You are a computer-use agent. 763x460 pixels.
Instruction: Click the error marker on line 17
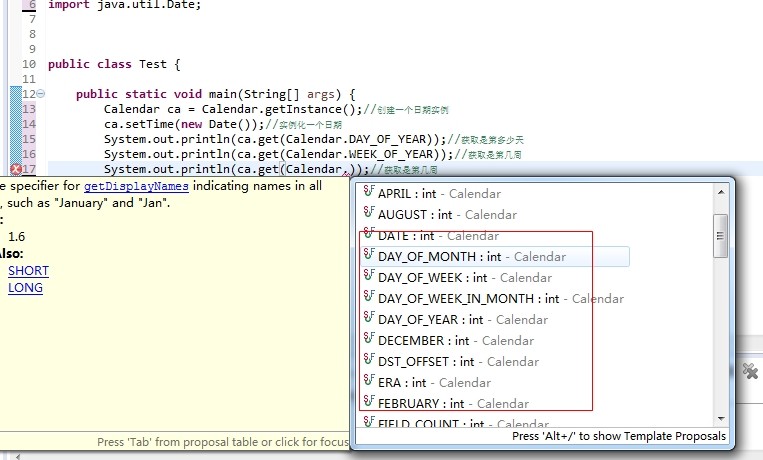[16, 169]
